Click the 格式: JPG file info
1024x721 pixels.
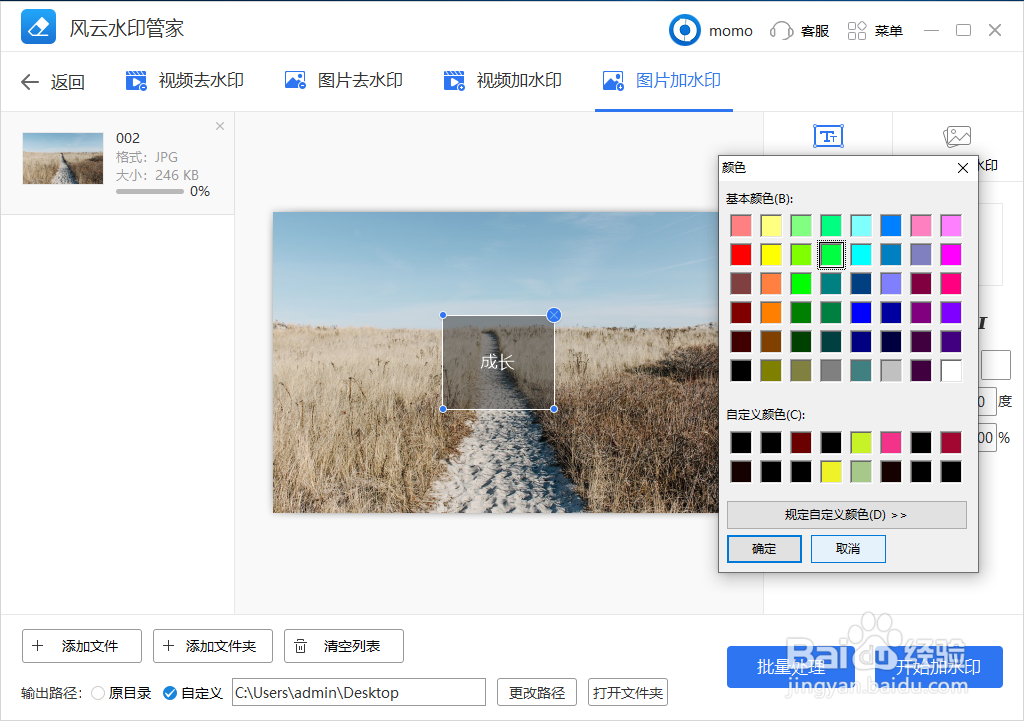coord(147,157)
